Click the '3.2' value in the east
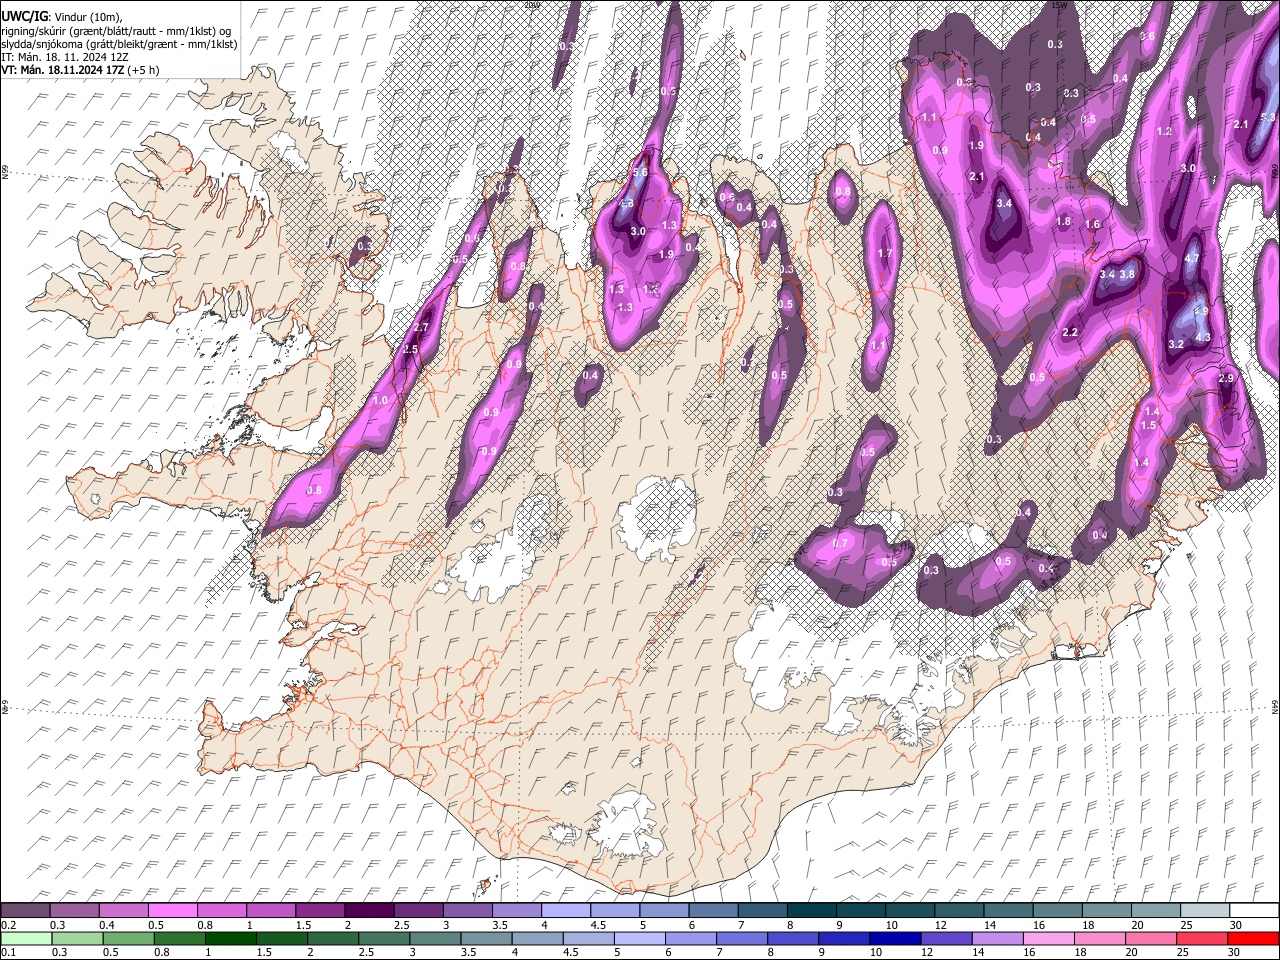The height and width of the screenshot is (960, 1280). click(1176, 344)
